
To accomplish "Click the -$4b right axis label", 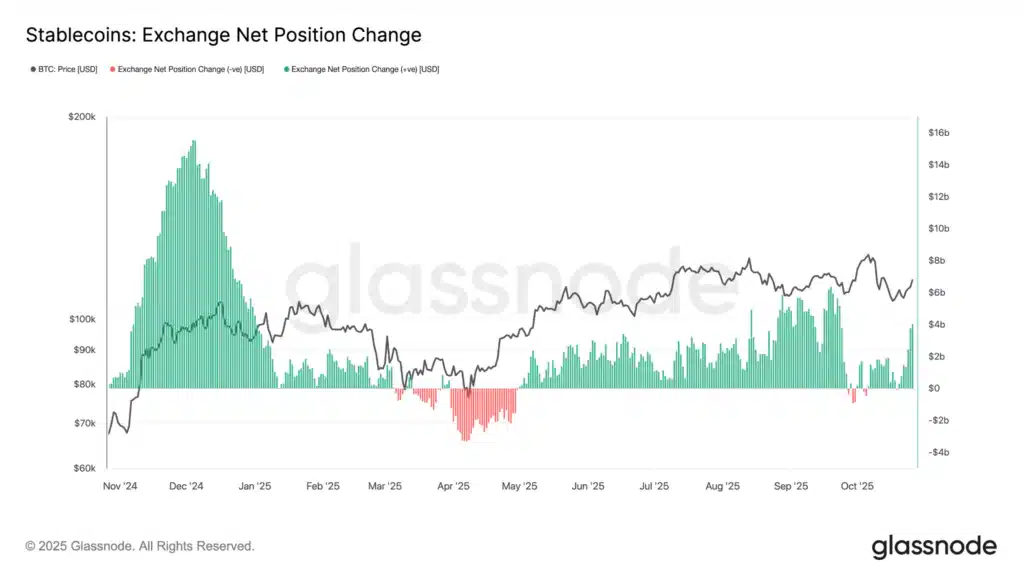I will pyautogui.click(x=939, y=452).
